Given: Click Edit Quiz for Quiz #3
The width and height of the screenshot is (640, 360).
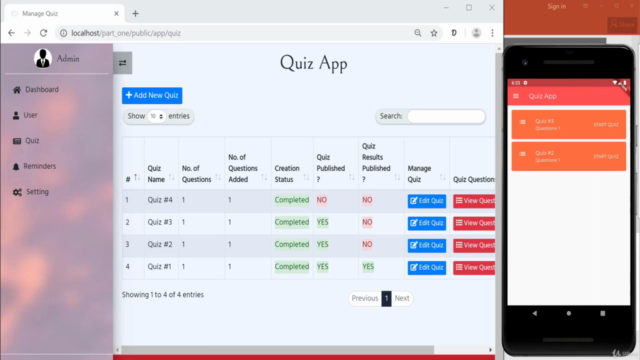Looking at the screenshot, I should 427,223.
